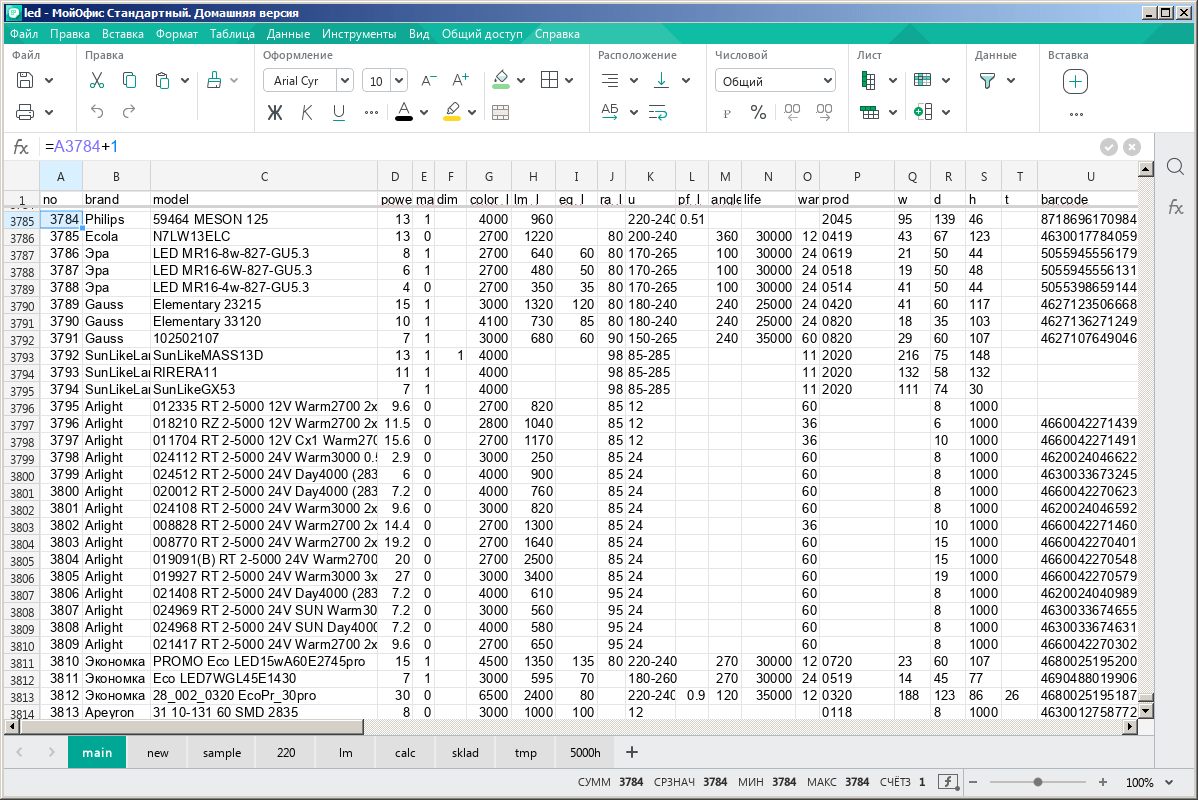
Task: Click the filter funnel icon
Action: [x=987, y=81]
